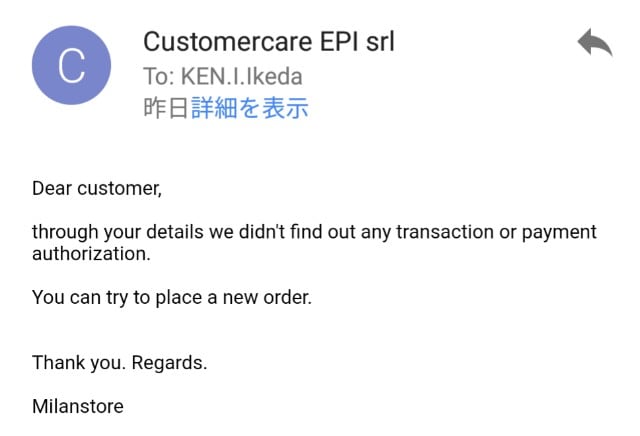Screen dimensions: 640x436
Task: Tap the reply arrow icon
Action: point(594,42)
